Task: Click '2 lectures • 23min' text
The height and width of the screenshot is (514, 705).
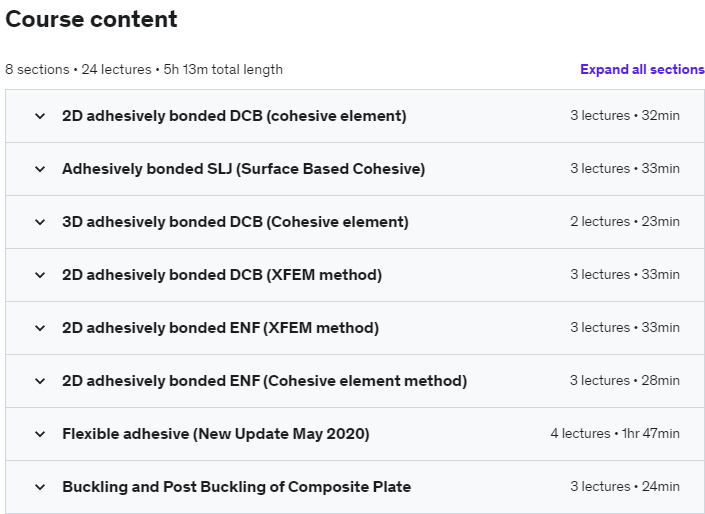Action: 625,222
